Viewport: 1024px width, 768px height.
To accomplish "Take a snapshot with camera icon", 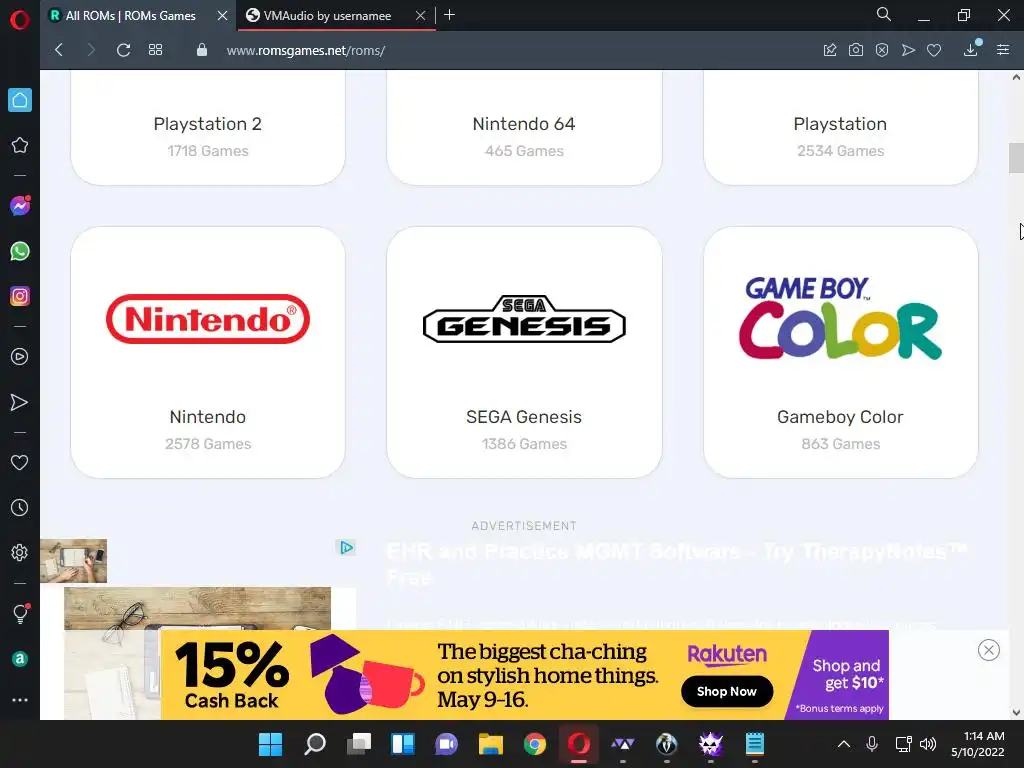I will tap(856, 50).
